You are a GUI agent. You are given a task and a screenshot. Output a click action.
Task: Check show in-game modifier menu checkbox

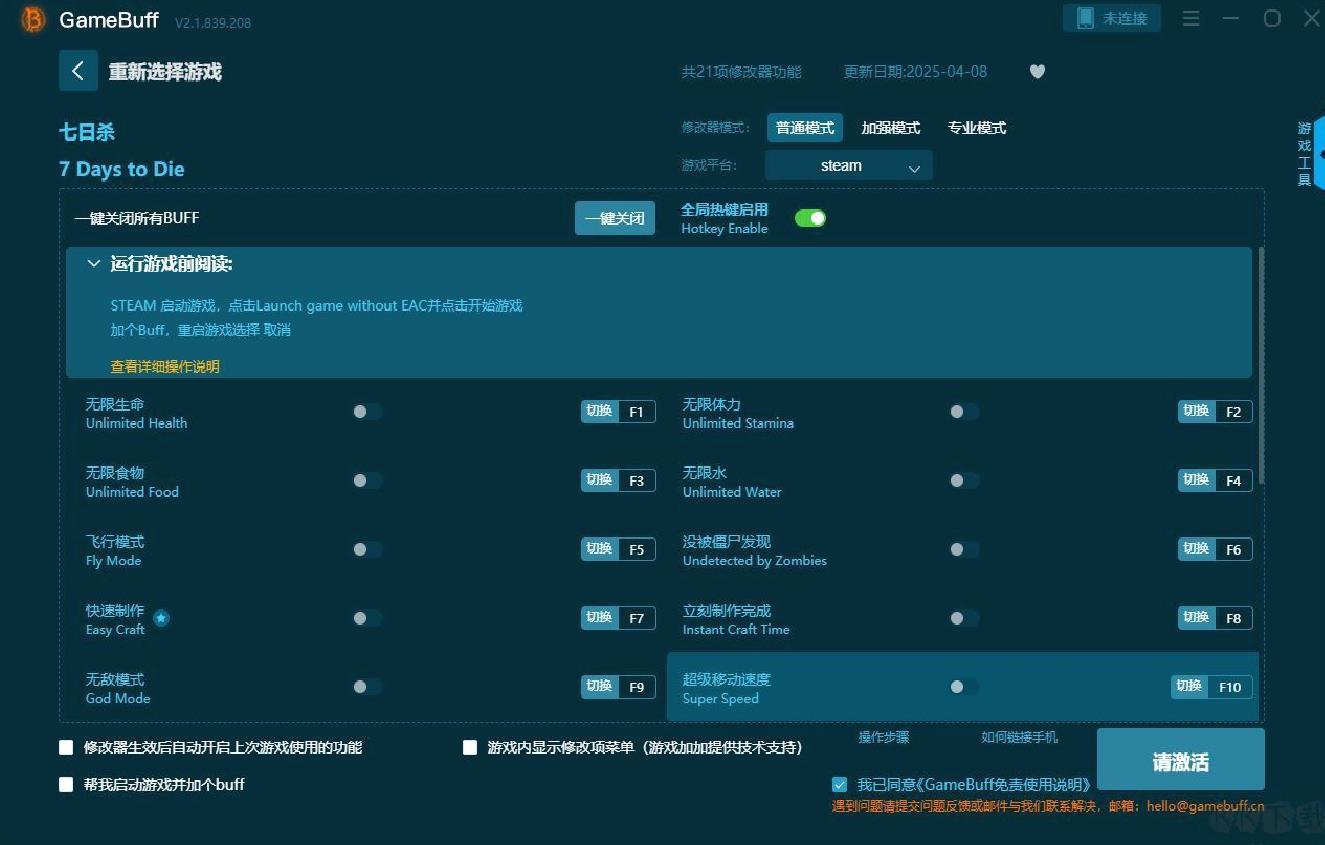(470, 747)
